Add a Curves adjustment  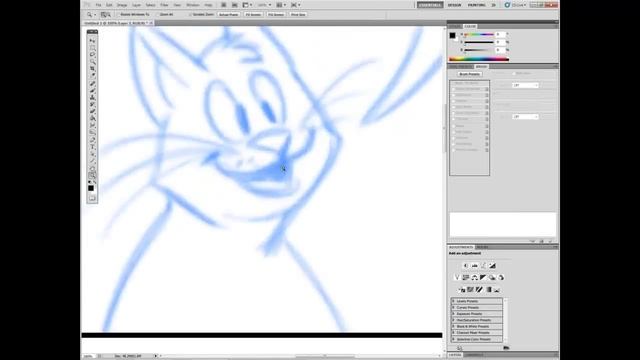(x=484, y=266)
